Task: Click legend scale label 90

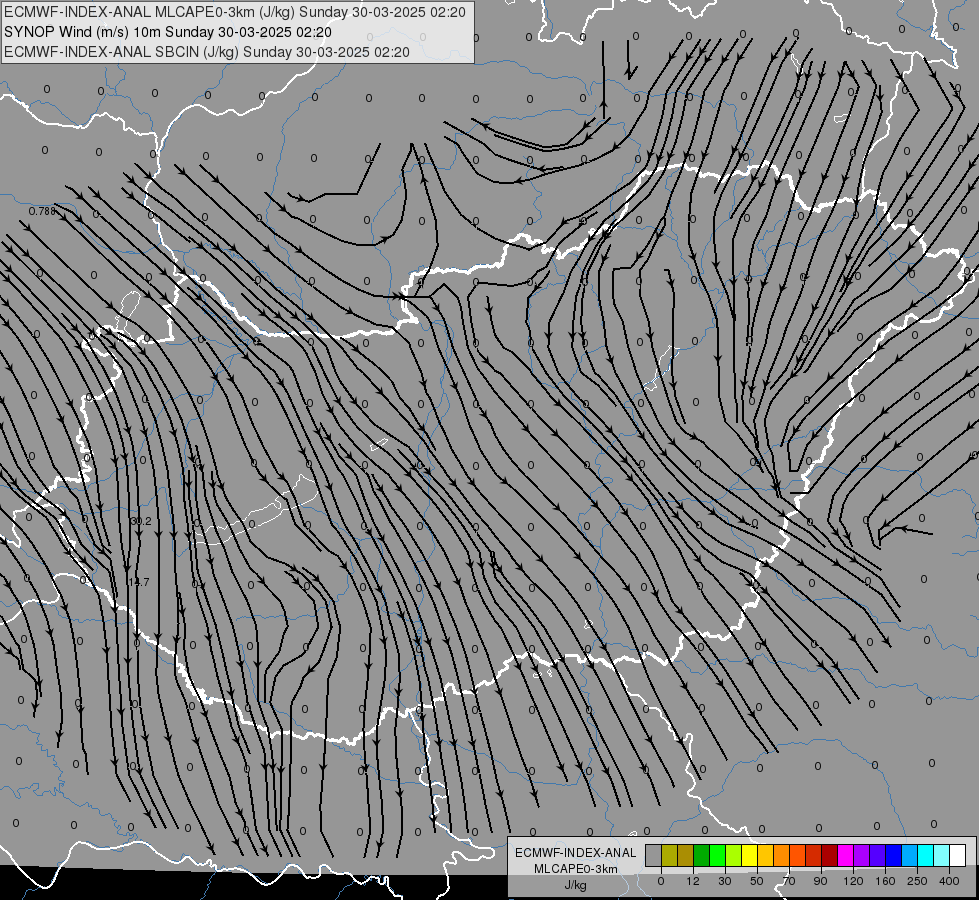Action: click(820, 881)
